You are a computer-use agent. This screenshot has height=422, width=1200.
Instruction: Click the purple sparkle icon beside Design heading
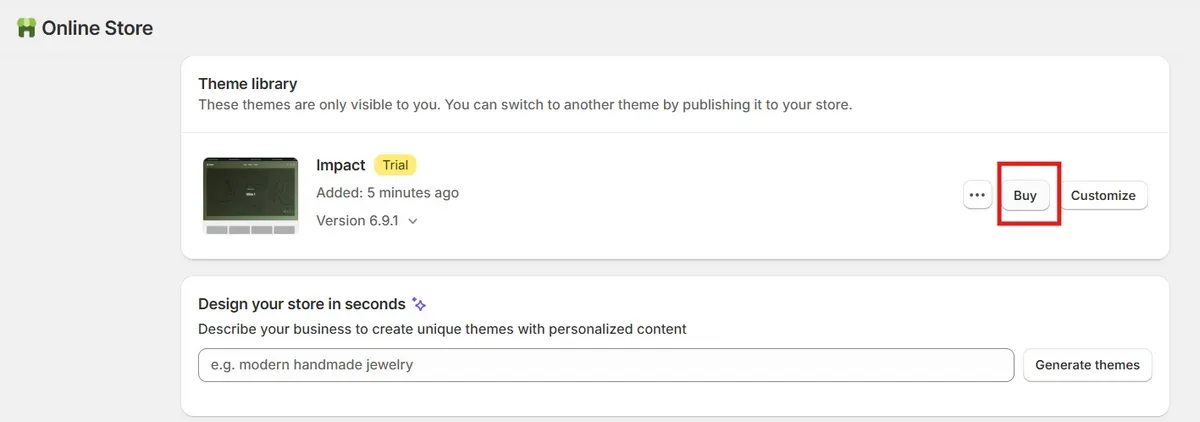tap(420, 304)
